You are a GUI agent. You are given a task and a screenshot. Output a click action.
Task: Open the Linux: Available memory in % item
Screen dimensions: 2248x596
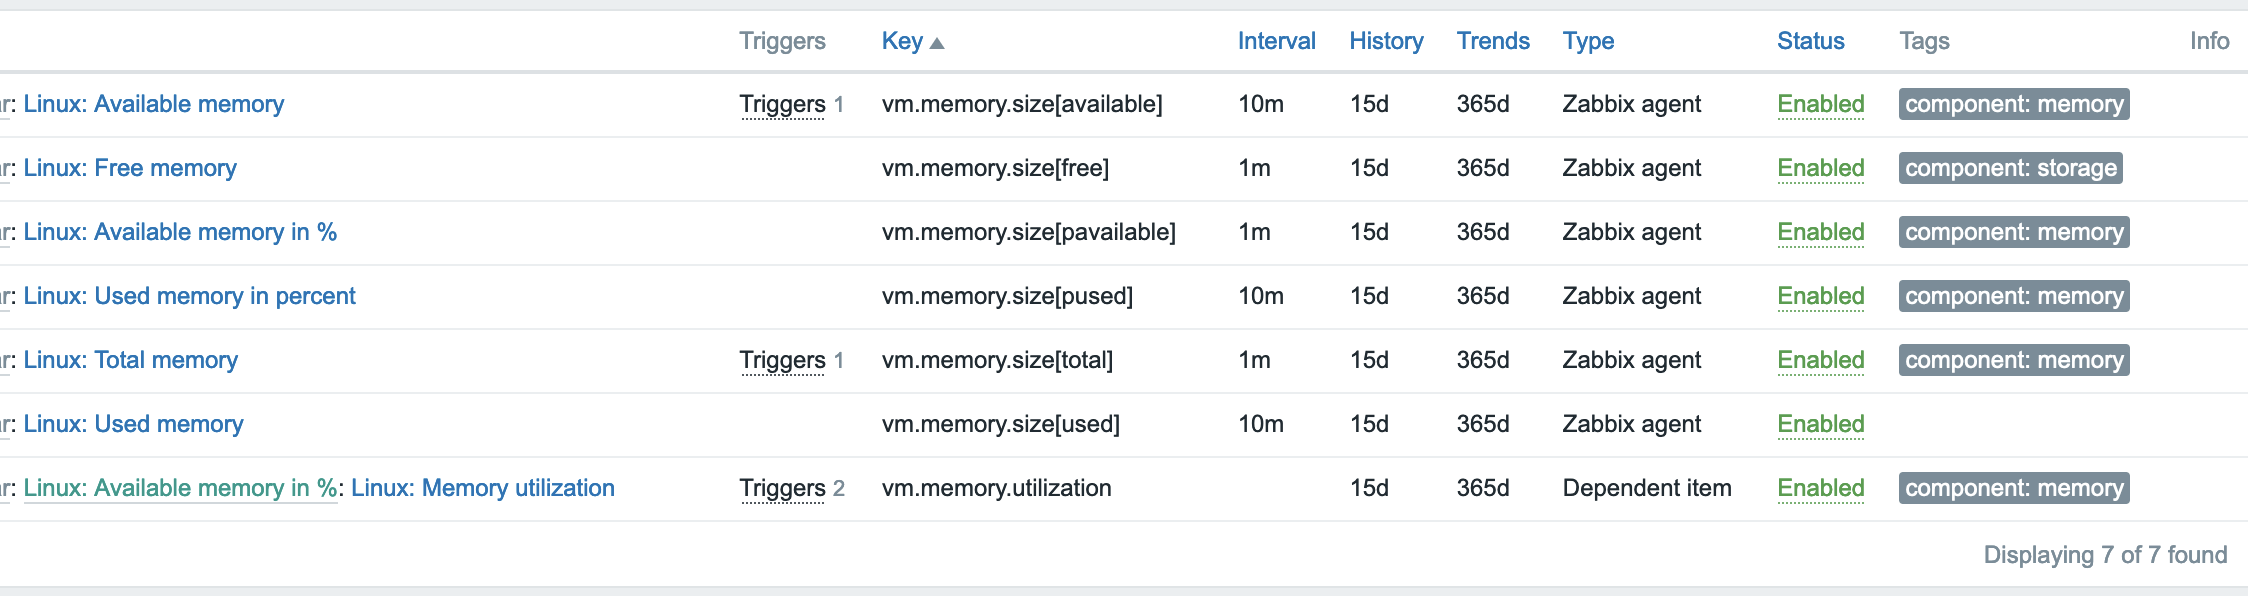click(x=180, y=232)
